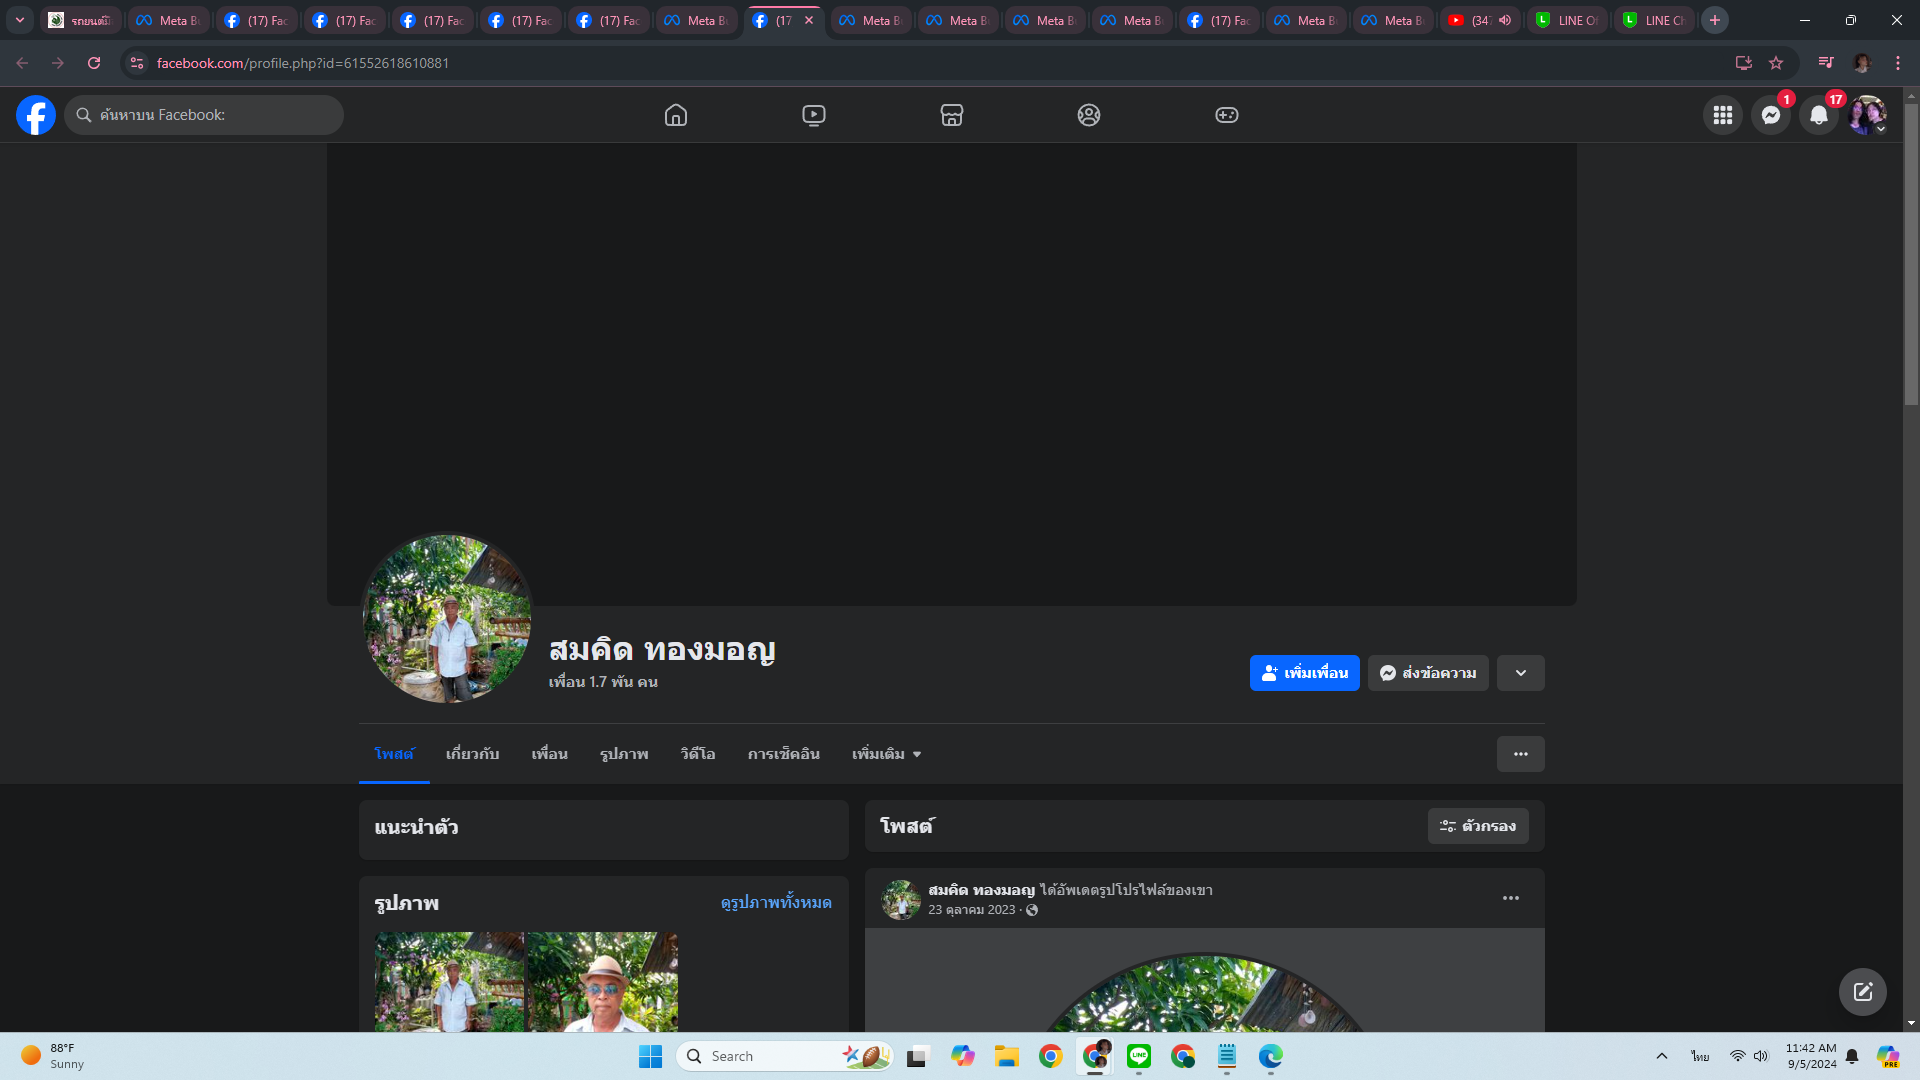Expand the chevron next to ส่งข้อความ
This screenshot has width=1920, height=1080.
click(x=1520, y=673)
